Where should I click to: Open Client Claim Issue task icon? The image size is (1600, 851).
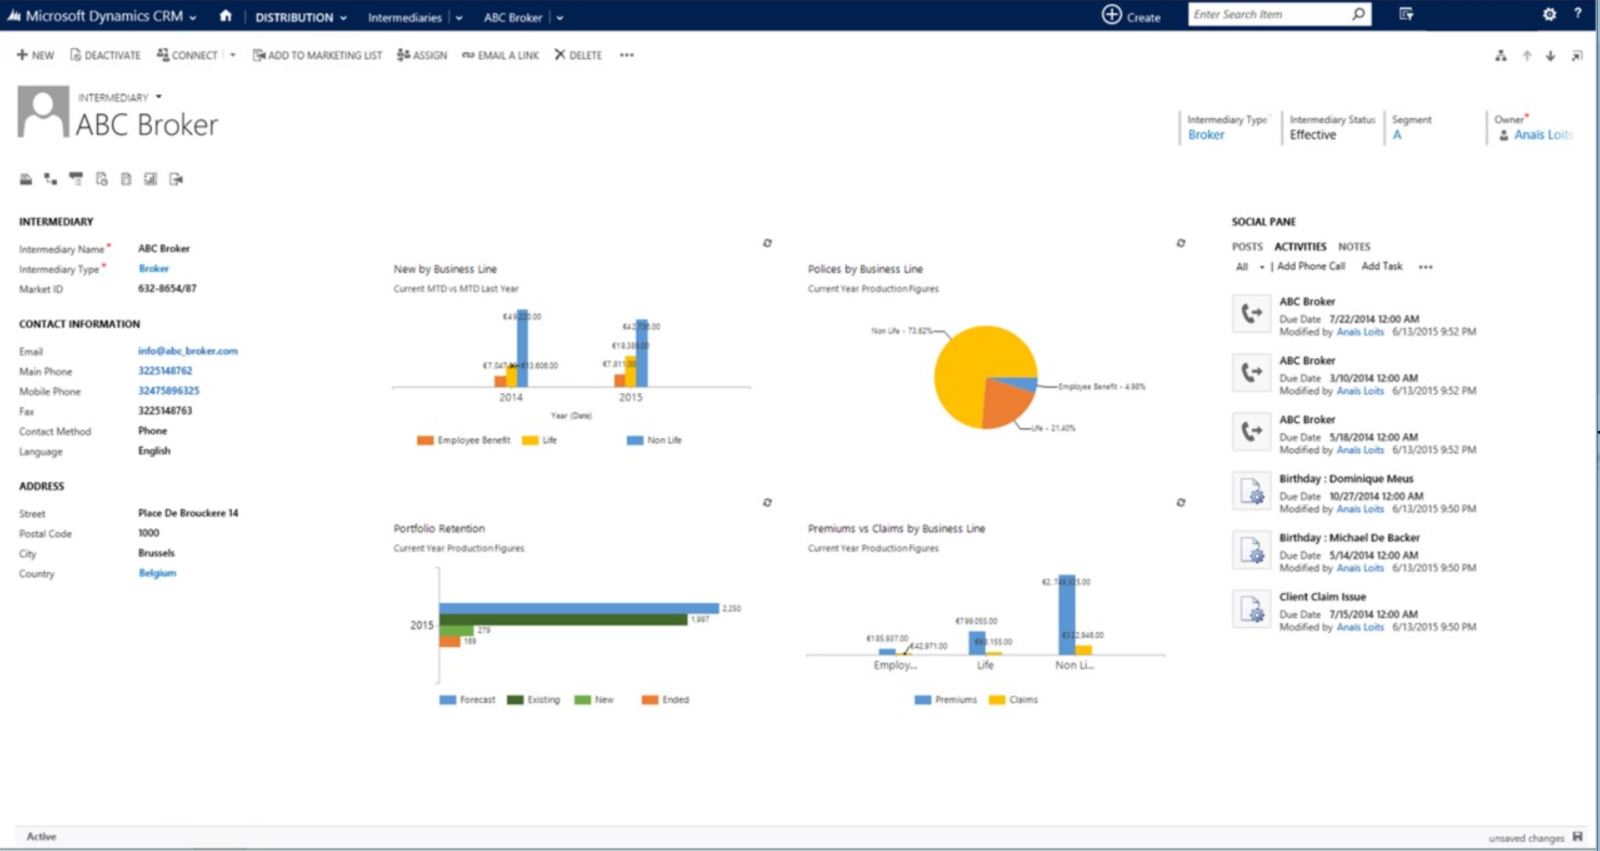tap(1251, 609)
